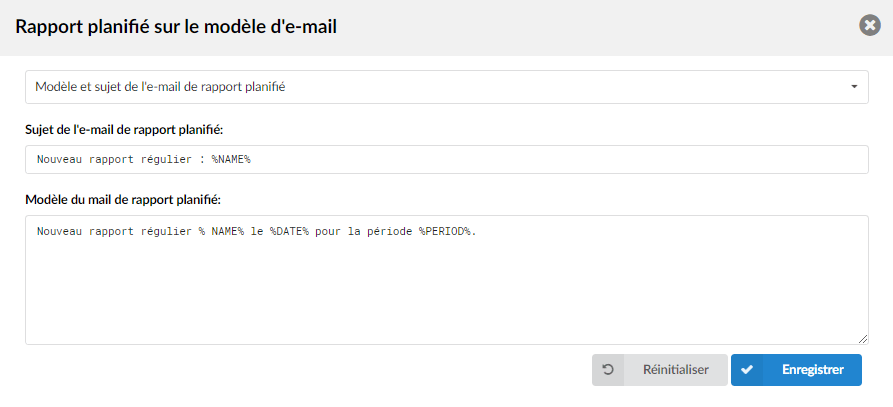Click "Nouveau rapport régulier" text in the subject field
Screen dimensions: 893x407
click(x=114, y=160)
